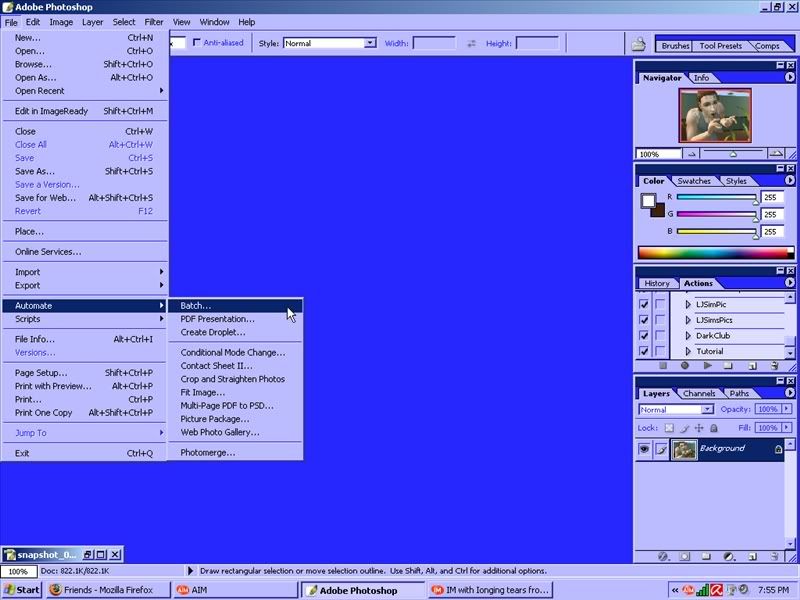Open Friends - Mozilla Firefox taskbar button
The height and width of the screenshot is (600, 800).
(x=109, y=590)
